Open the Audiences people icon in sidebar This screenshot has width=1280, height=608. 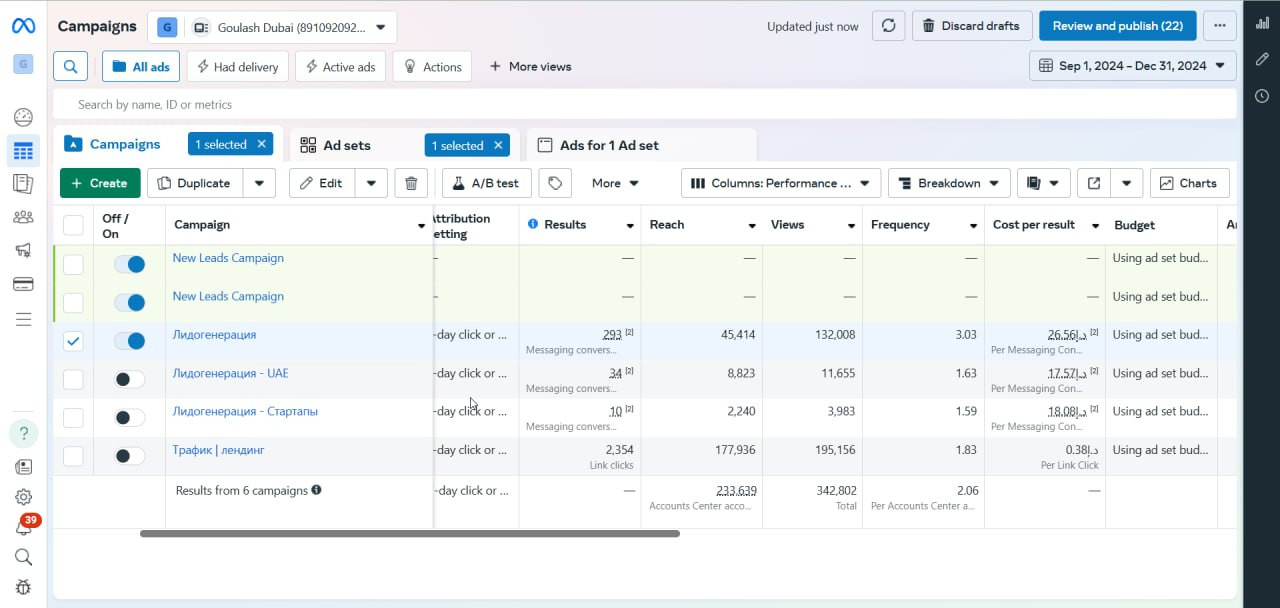(x=23, y=217)
